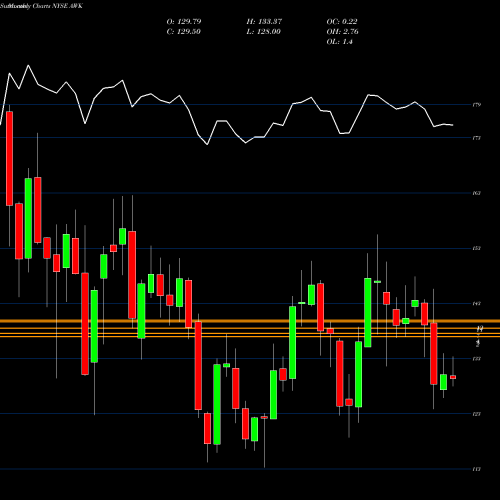Viewport: 500px width, 500px height.
Task: Click the 179 price axis label
Action: 477,105
